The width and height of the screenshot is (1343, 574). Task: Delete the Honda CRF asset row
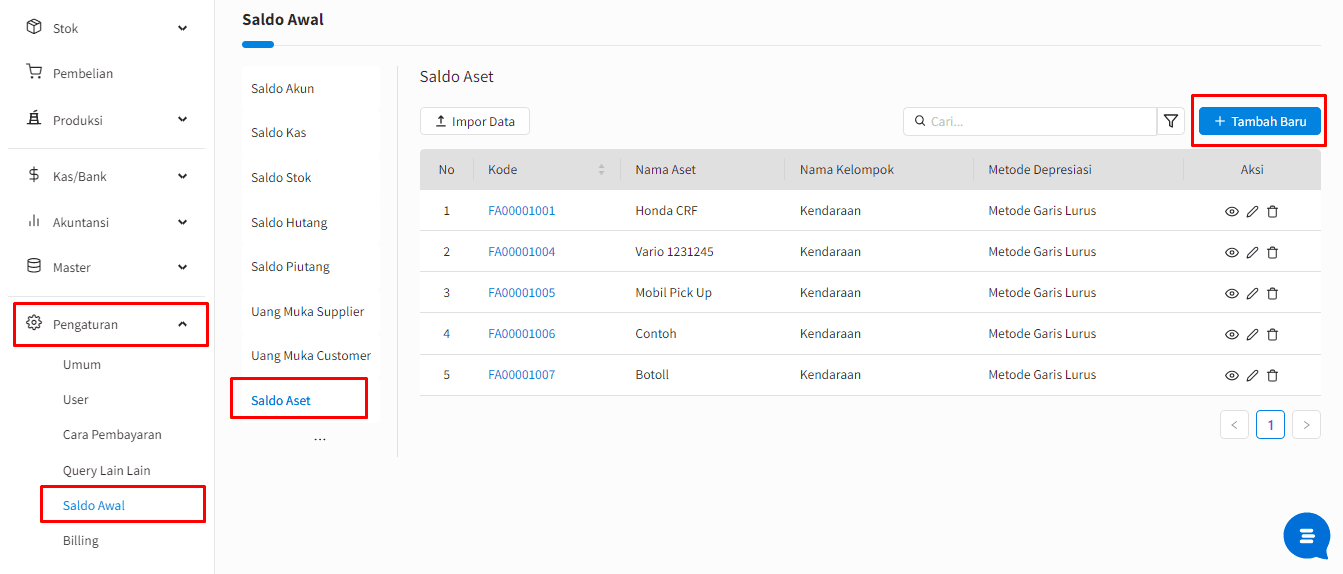click(1272, 211)
